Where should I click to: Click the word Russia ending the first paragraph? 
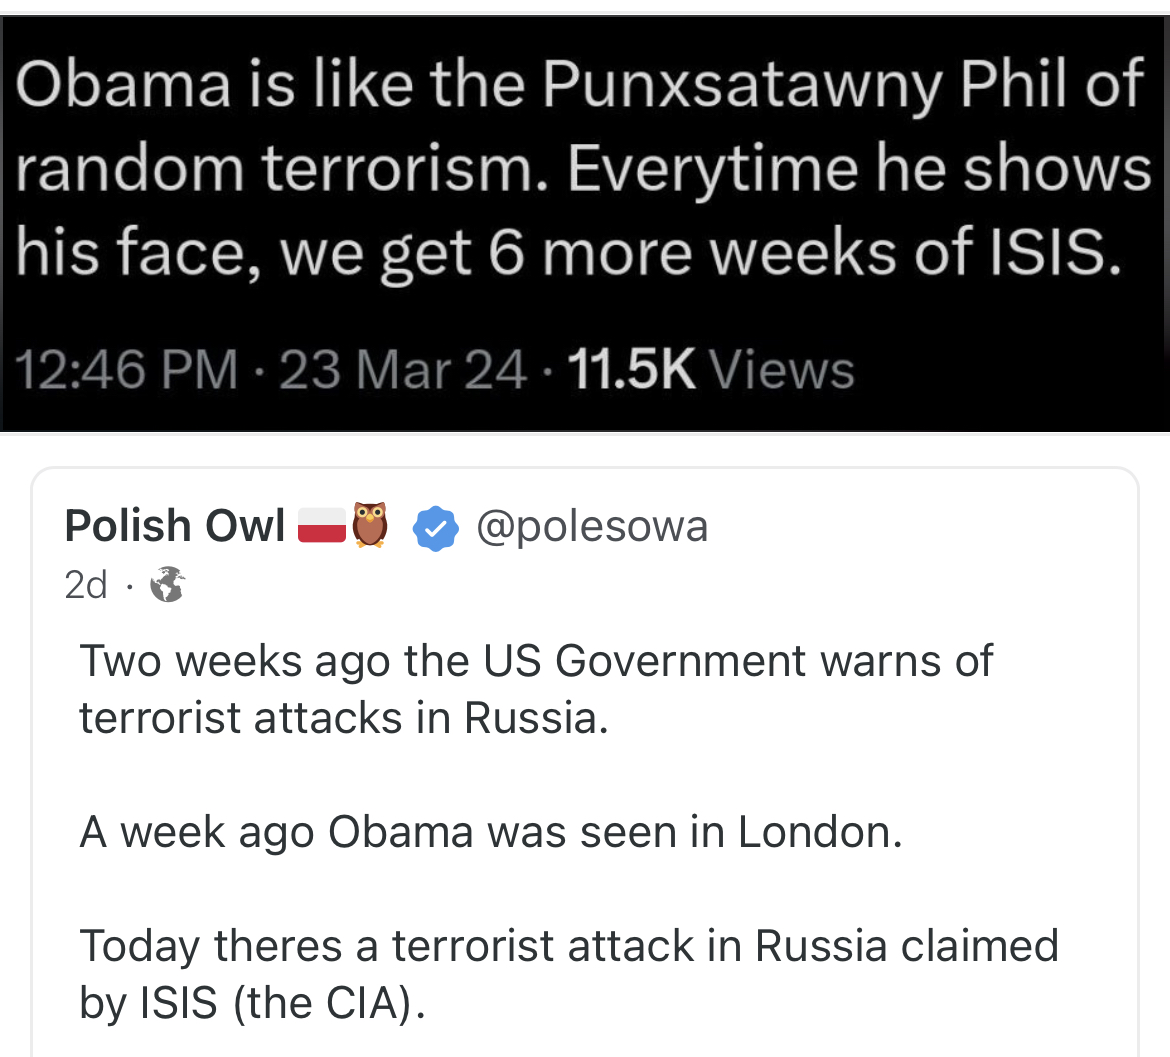click(x=535, y=718)
